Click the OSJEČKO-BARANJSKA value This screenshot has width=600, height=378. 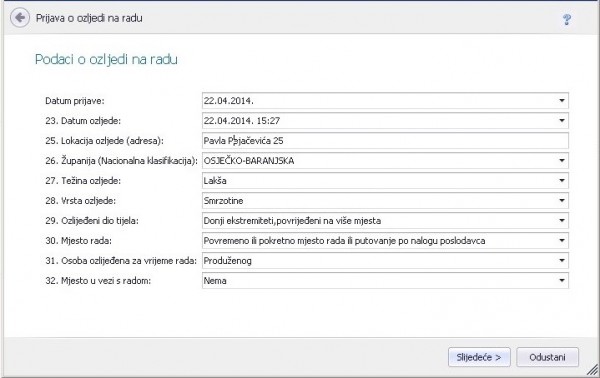249,161
